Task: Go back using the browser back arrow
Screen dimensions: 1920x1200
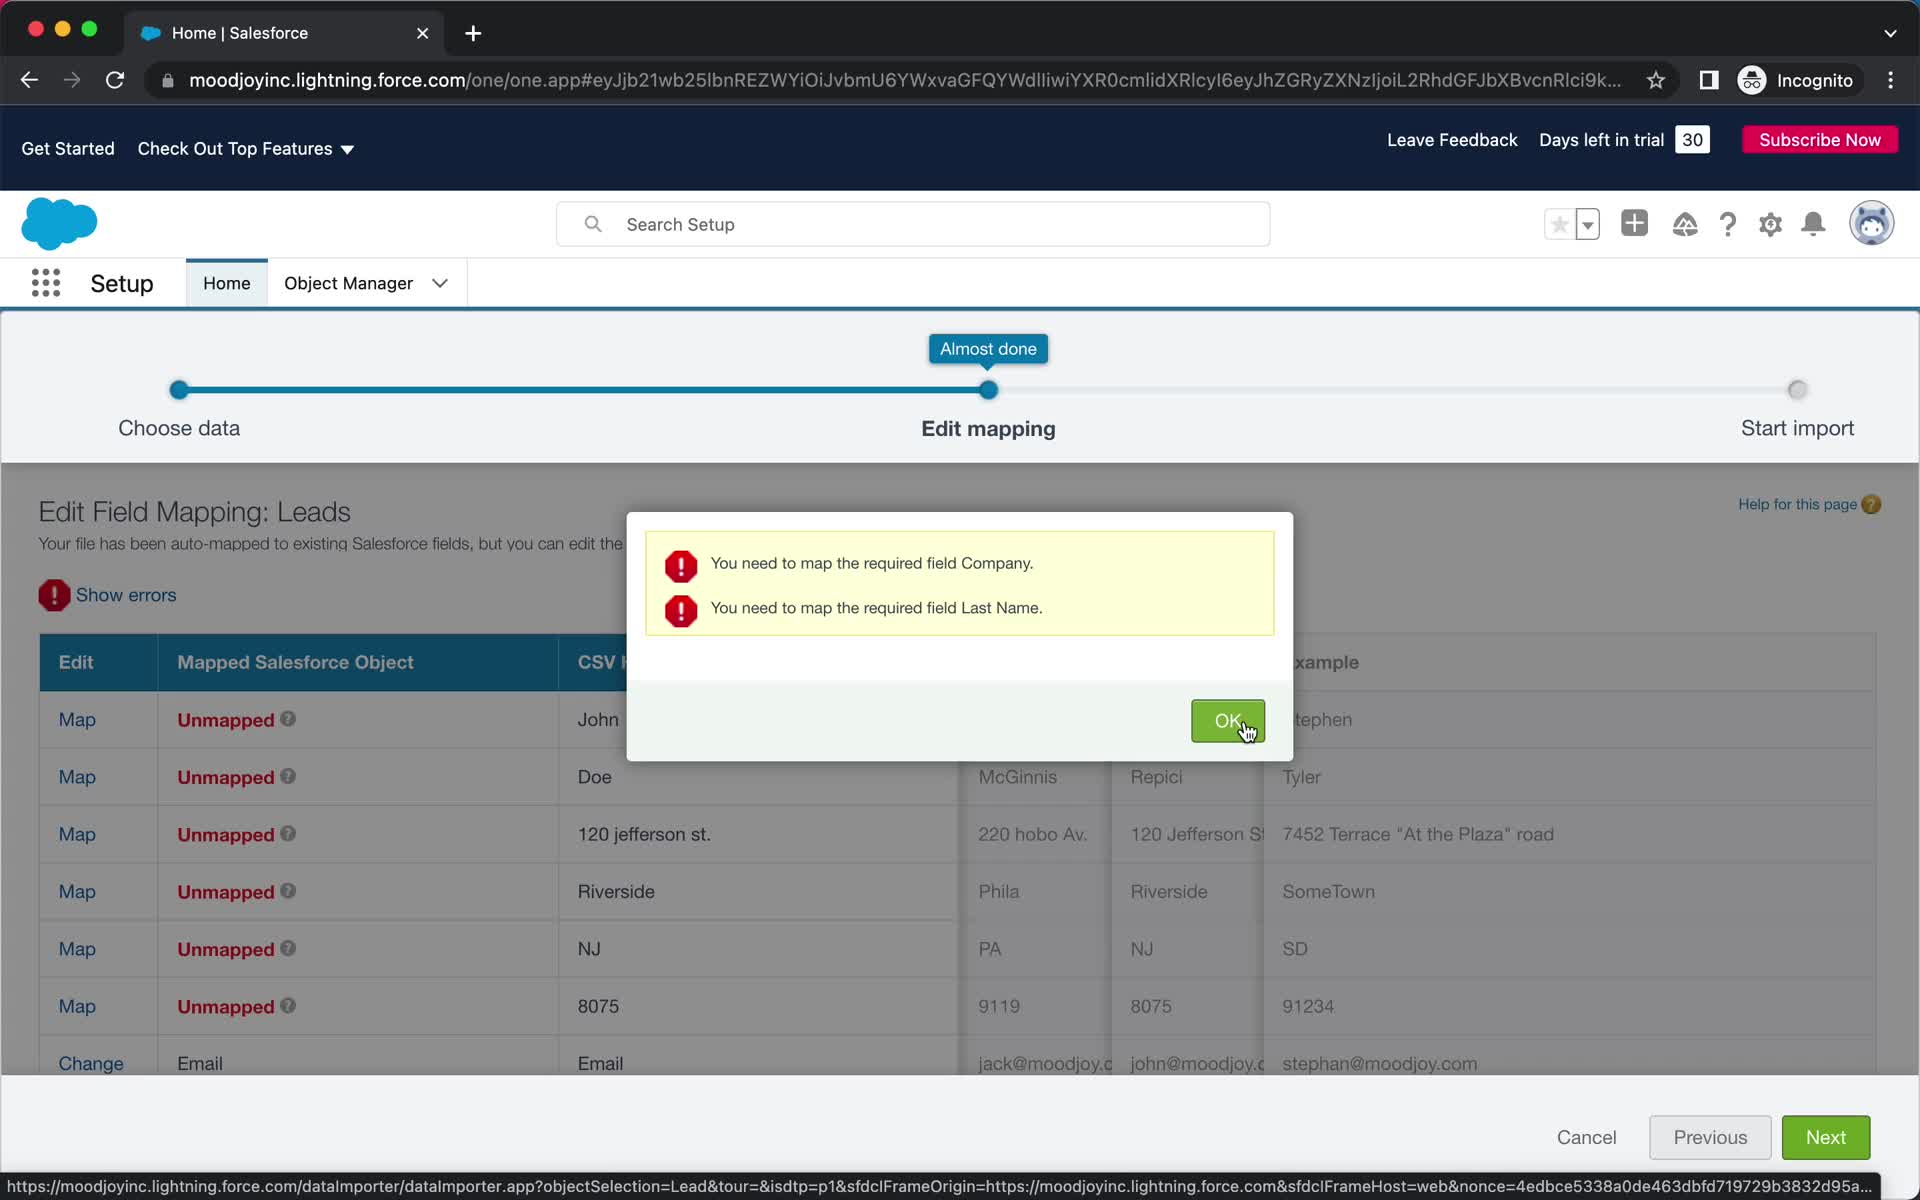Action: click(x=29, y=80)
